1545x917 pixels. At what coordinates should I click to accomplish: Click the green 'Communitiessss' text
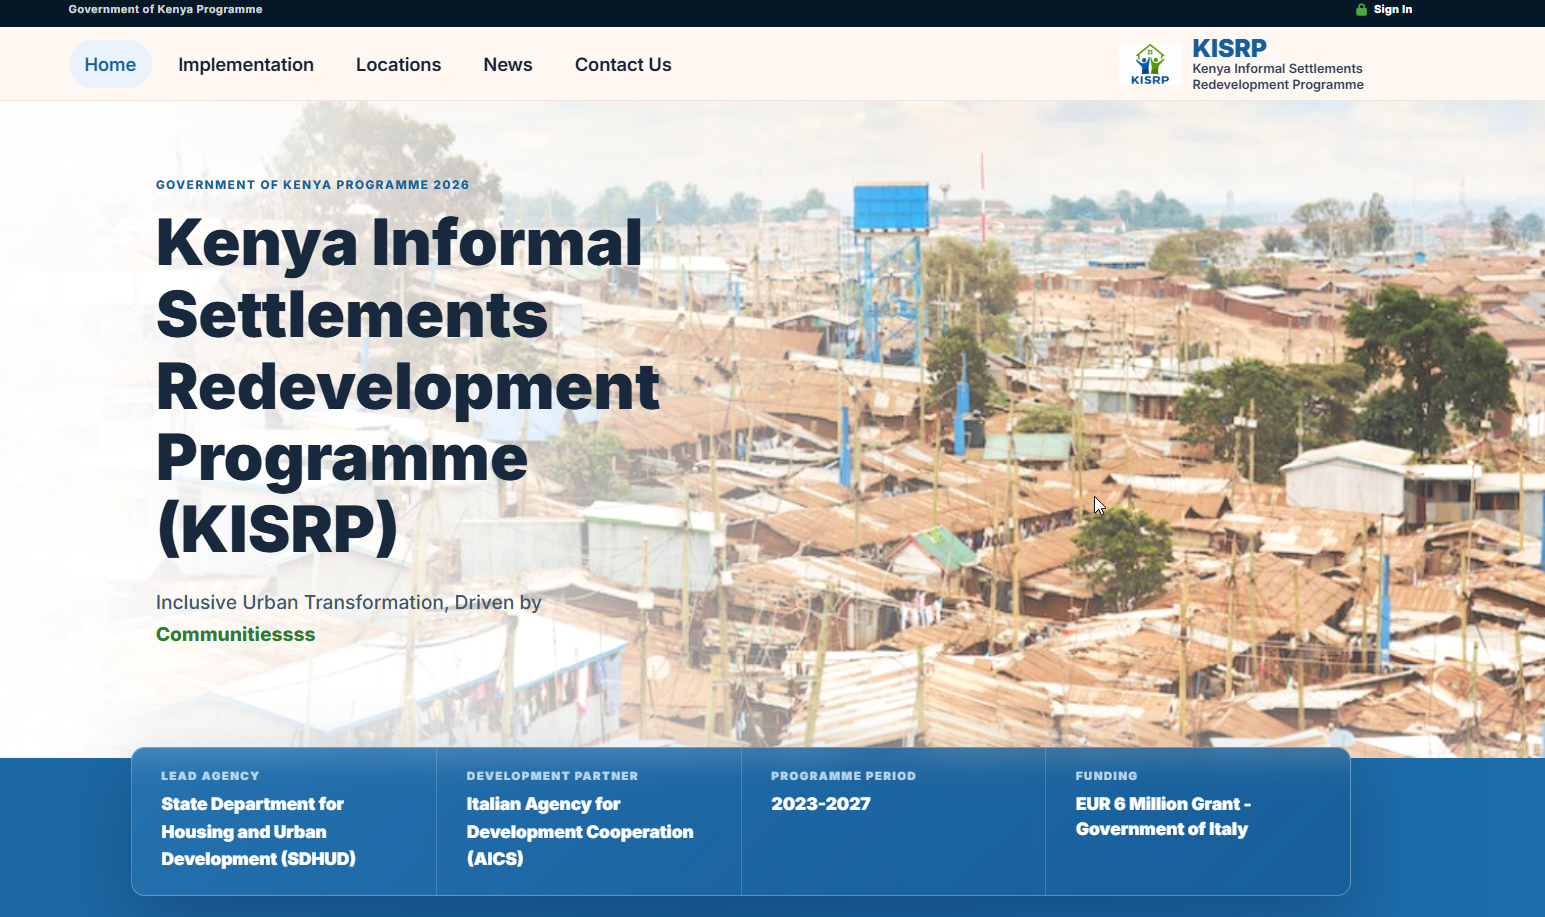coord(236,634)
